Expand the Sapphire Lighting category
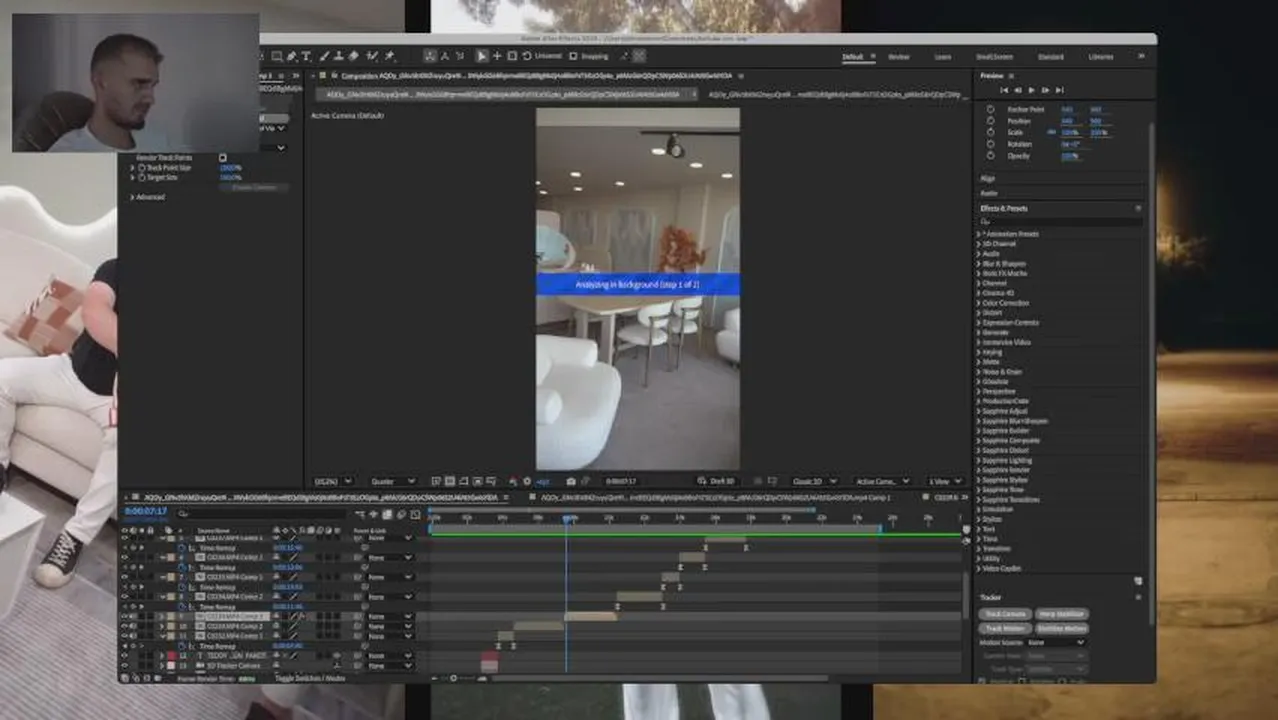The height and width of the screenshot is (720, 1278). pos(979,460)
